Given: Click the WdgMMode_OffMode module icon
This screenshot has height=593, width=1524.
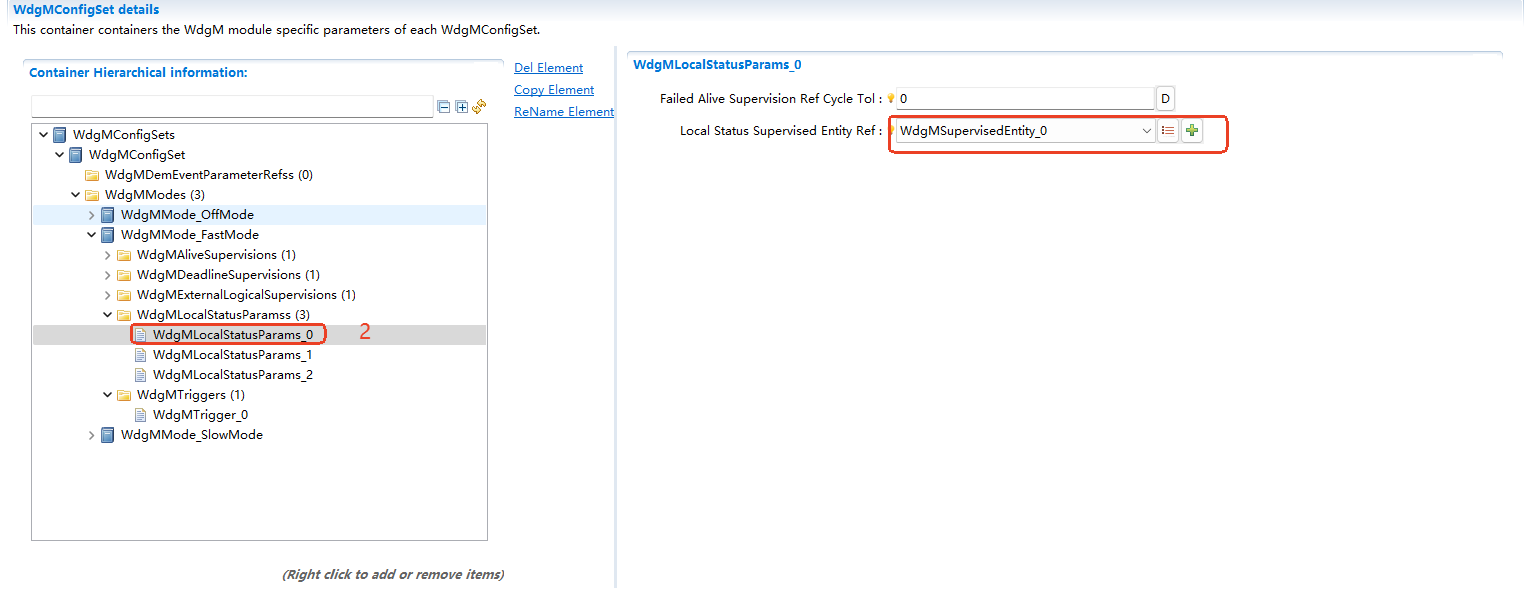Looking at the screenshot, I should (x=107, y=214).
